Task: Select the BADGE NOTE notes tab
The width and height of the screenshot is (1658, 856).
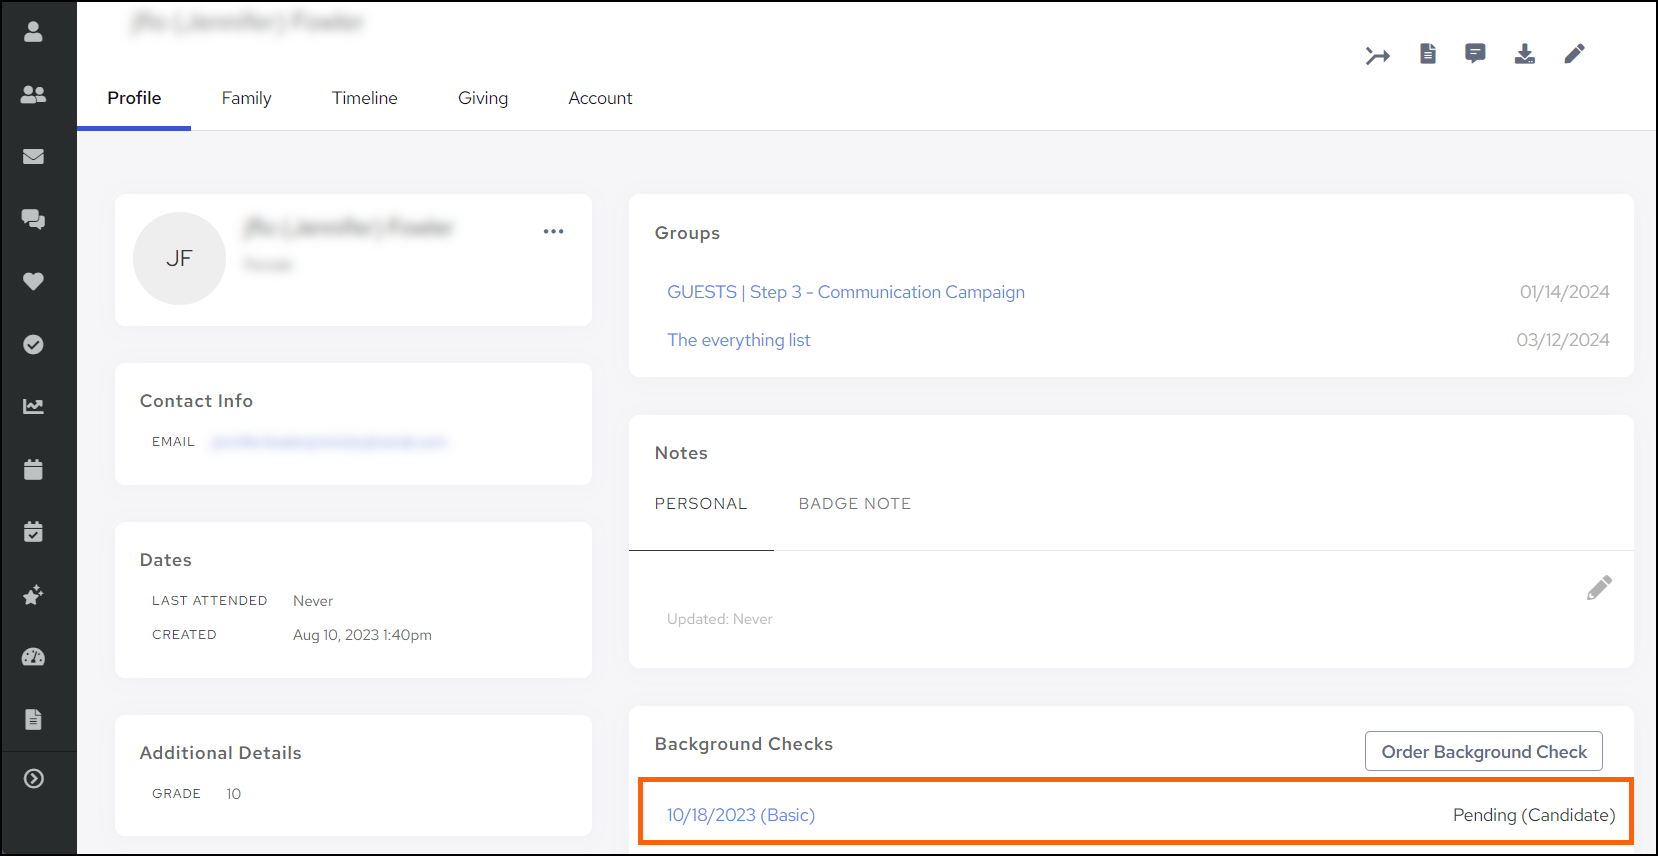Action: point(854,504)
